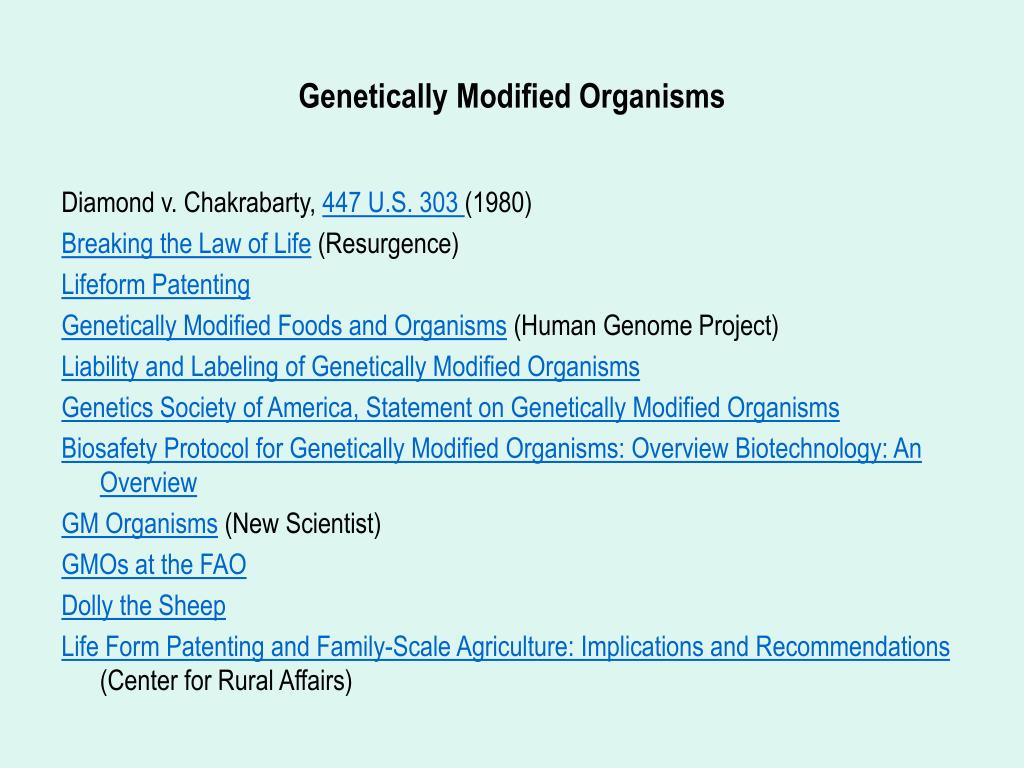
Task: Click the indented 'Overview' continuation line link
Action: click(148, 483)
